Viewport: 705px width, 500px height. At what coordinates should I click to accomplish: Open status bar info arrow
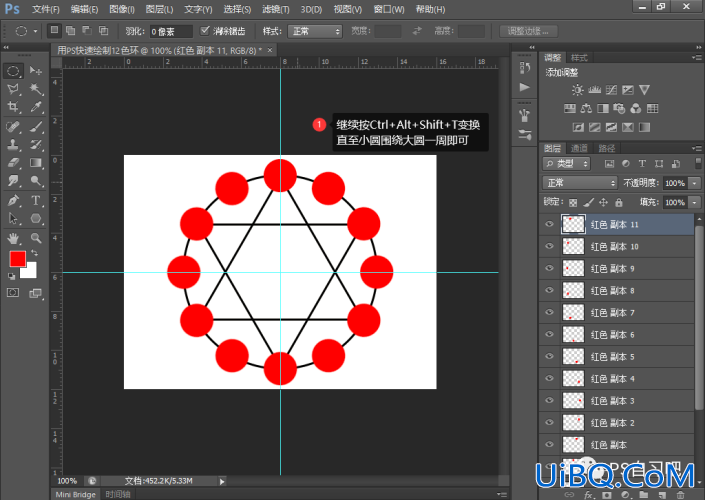coord(222,481)
